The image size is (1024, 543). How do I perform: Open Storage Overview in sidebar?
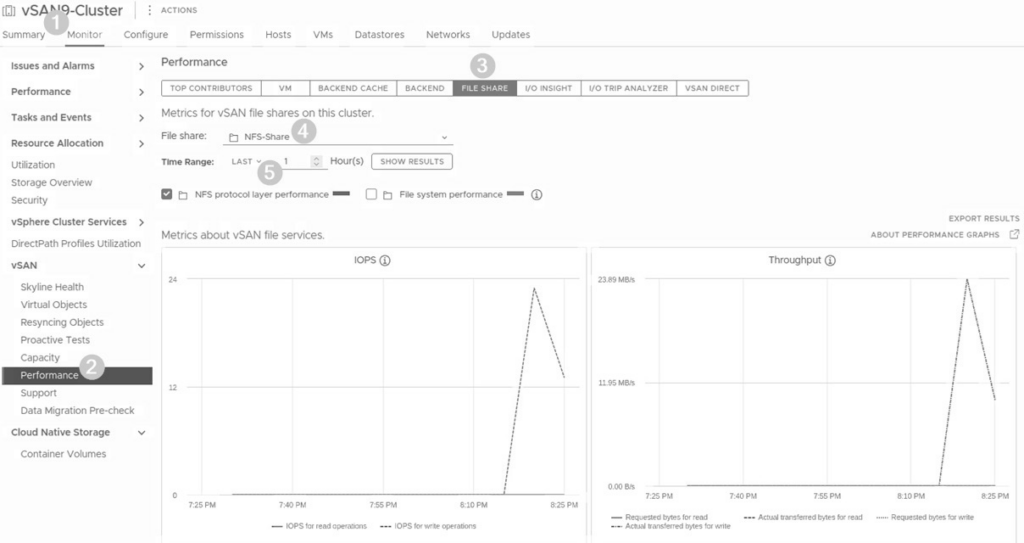pyautogui.click(x=52, y=182)
